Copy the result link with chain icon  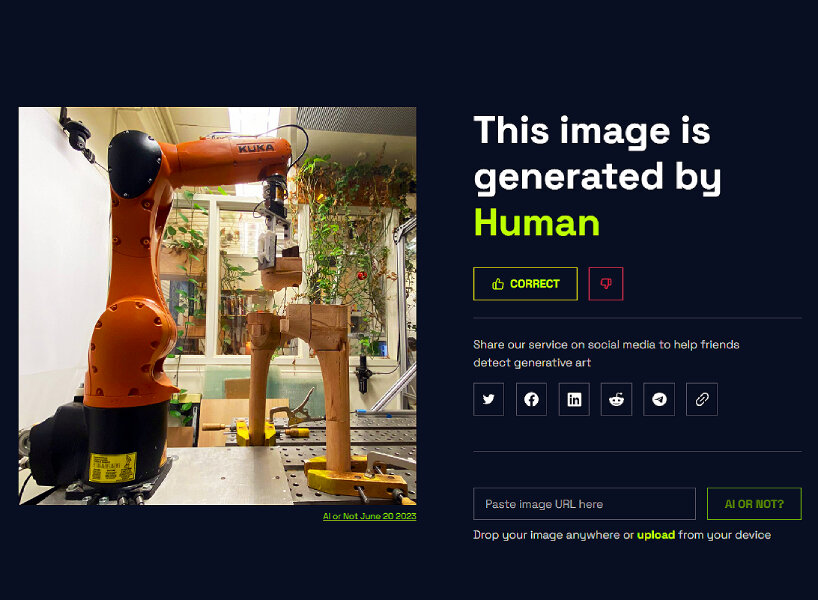click(702, 399)
